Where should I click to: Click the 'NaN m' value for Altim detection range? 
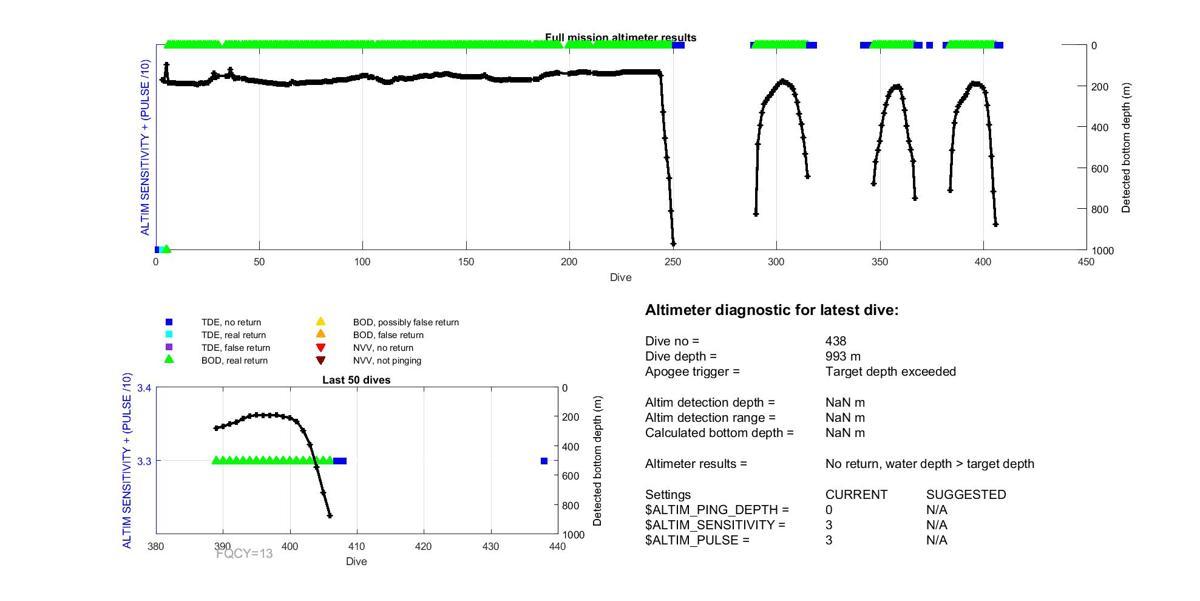845,417
